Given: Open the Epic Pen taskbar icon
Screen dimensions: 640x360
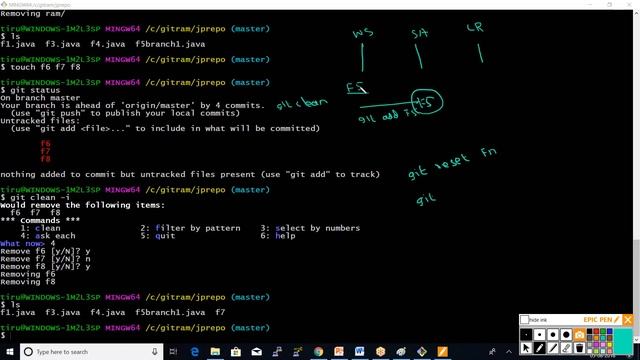Looking at the screenshot, I should [x=442, y=351].
